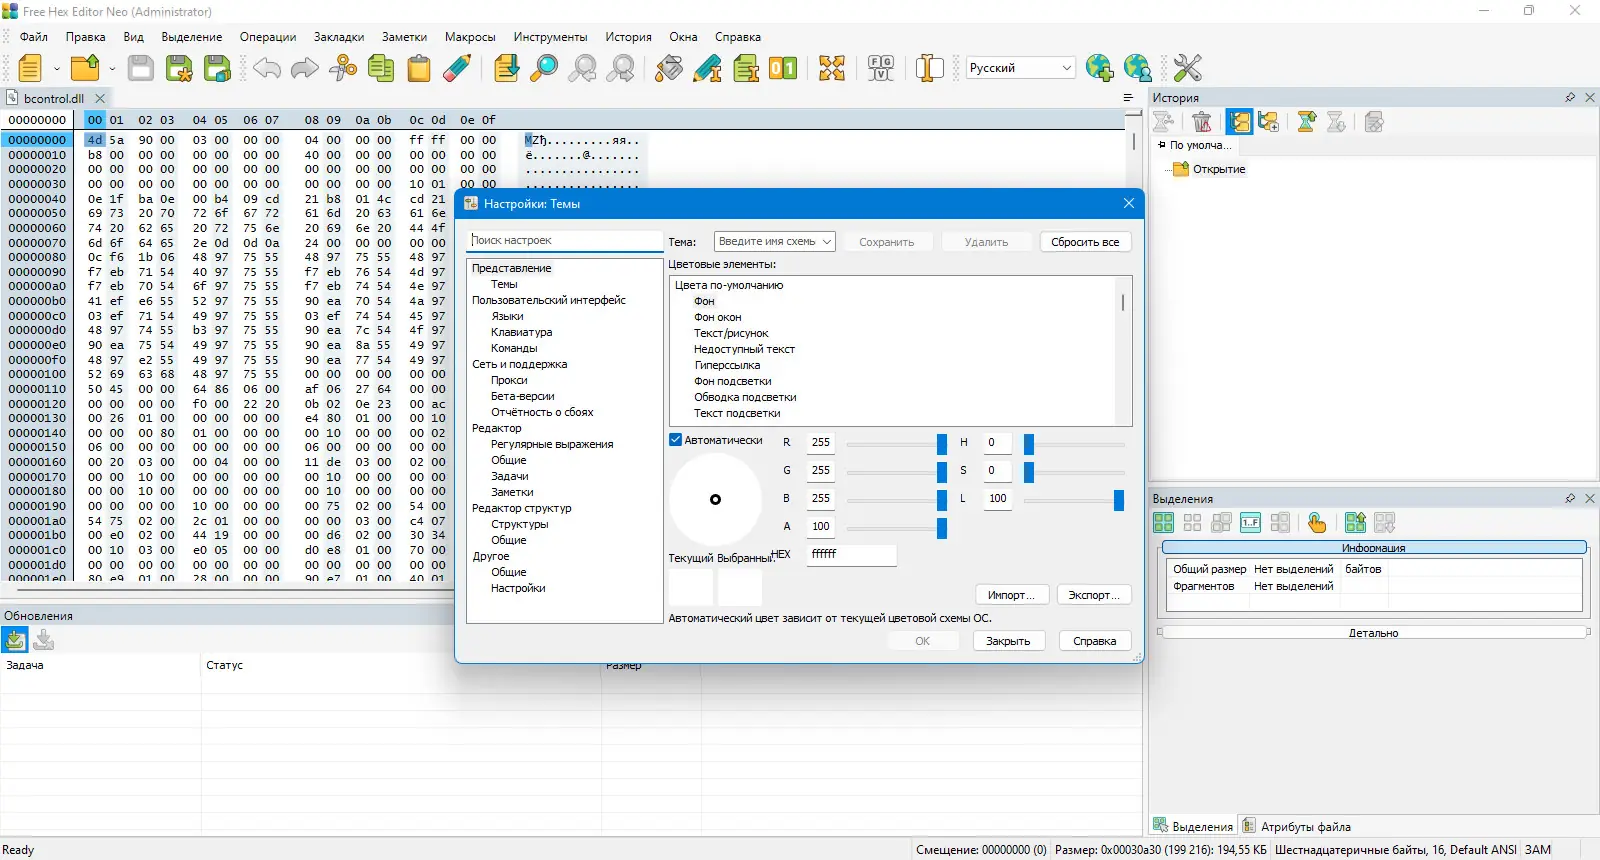Open the wrench-and-screwdriver settings icon
This screenshot has width=1600, height=860.
pos(1187,68)
